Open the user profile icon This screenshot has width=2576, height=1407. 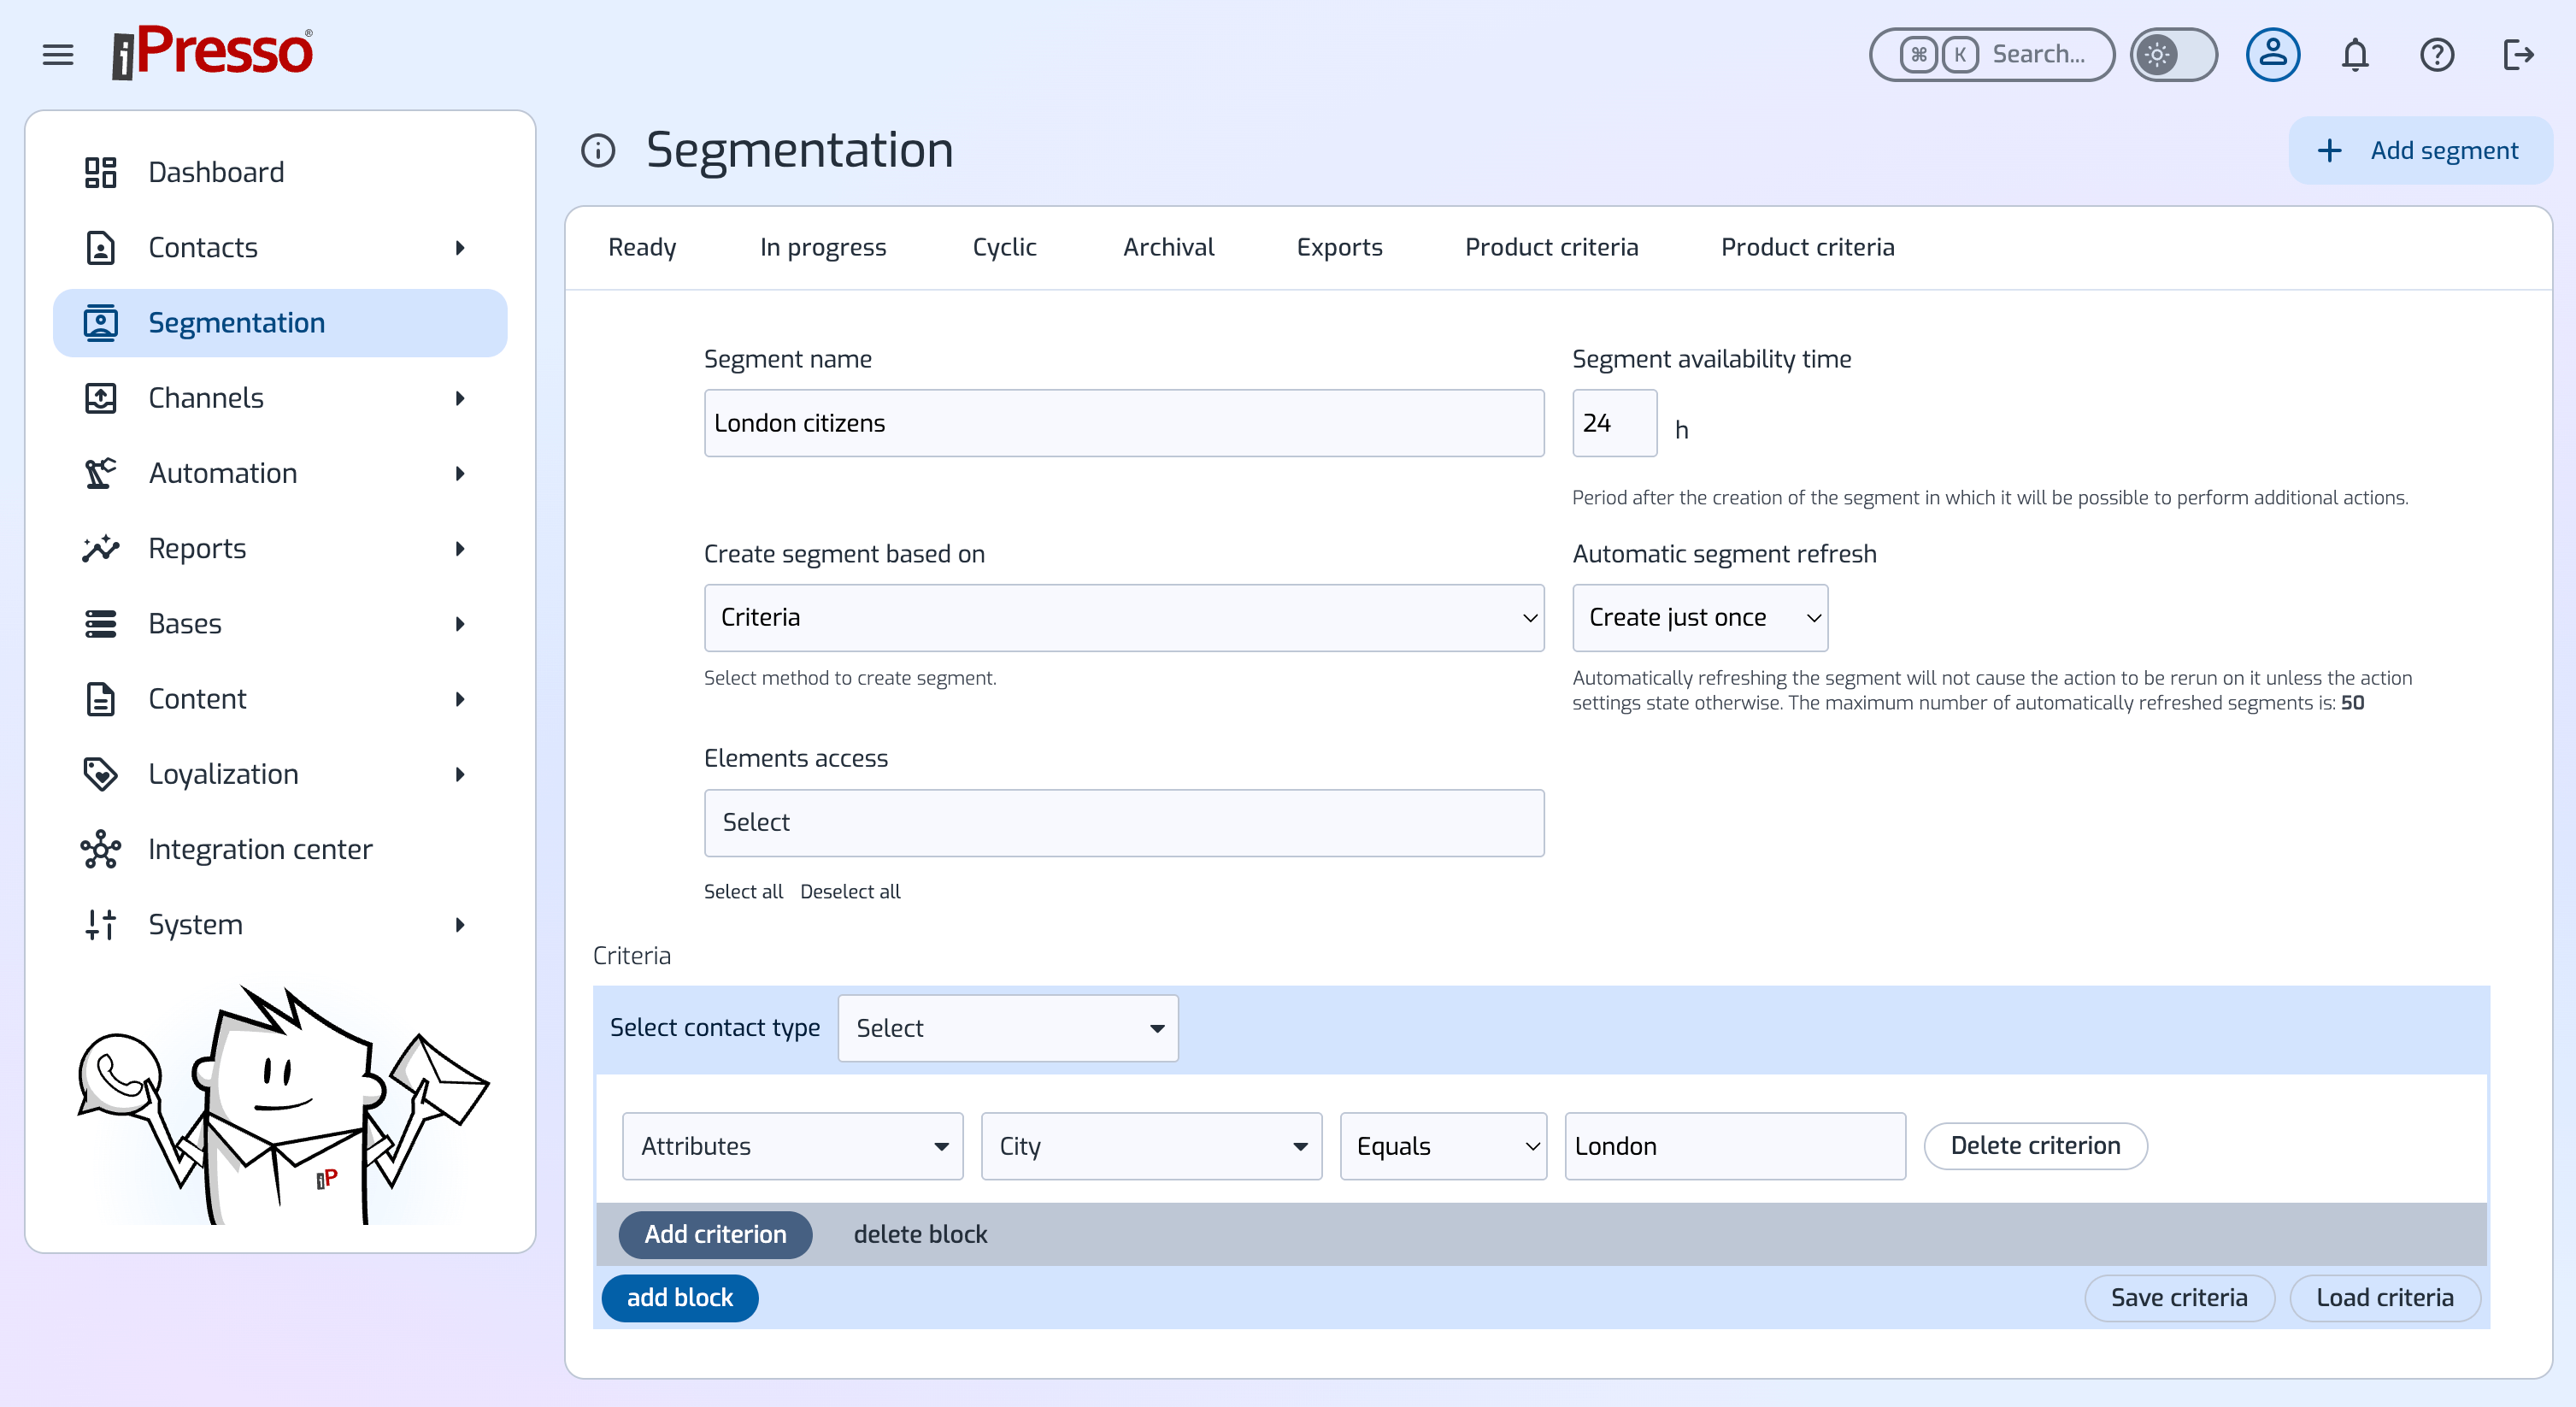[x=2273, y=54]
